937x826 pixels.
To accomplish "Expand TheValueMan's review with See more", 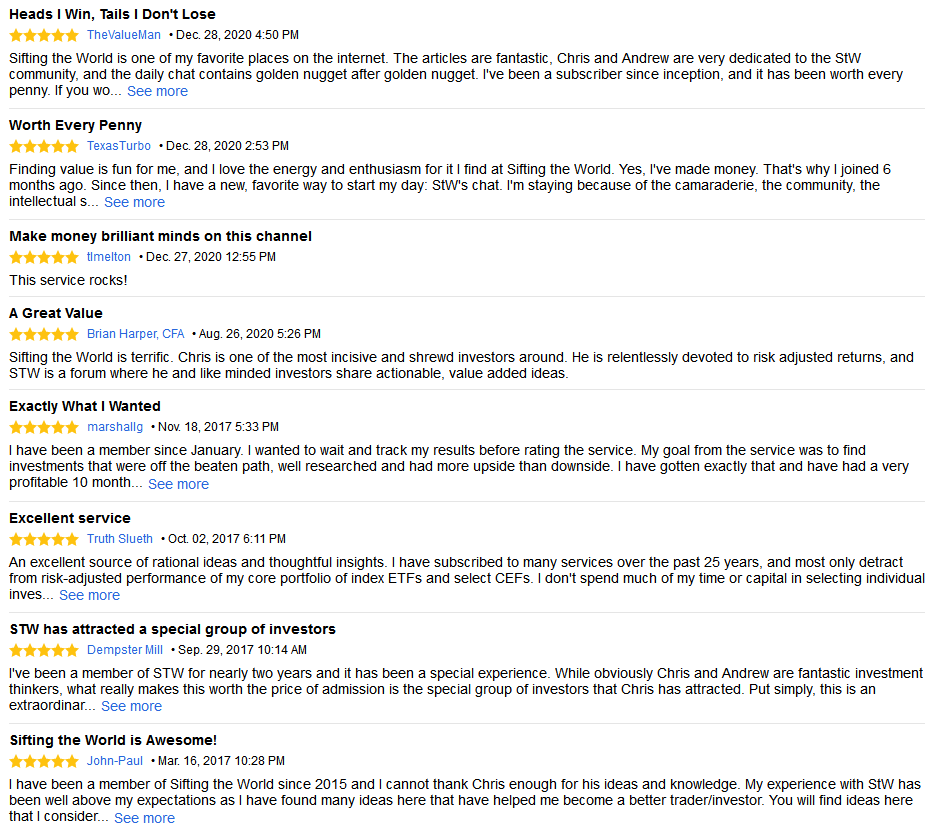I will click(x=157, y=91).
